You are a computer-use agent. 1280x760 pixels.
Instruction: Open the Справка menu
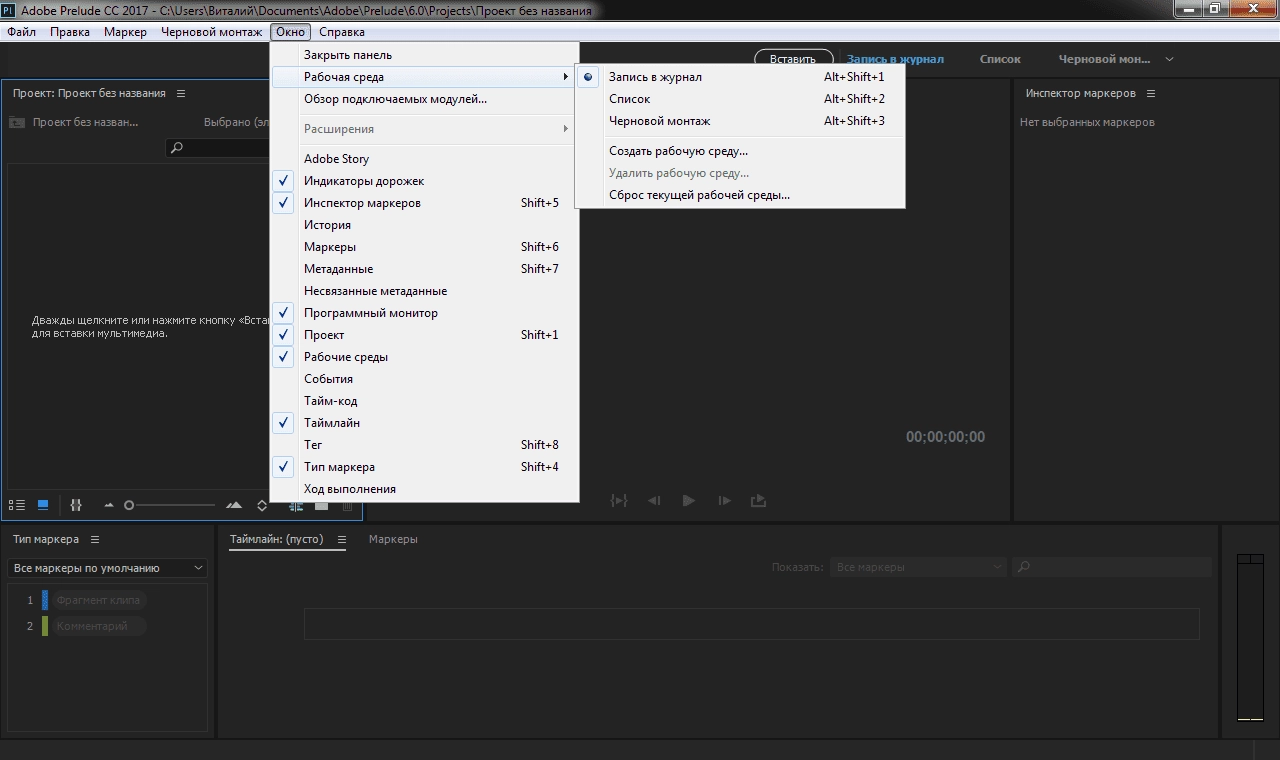point(342,32)
